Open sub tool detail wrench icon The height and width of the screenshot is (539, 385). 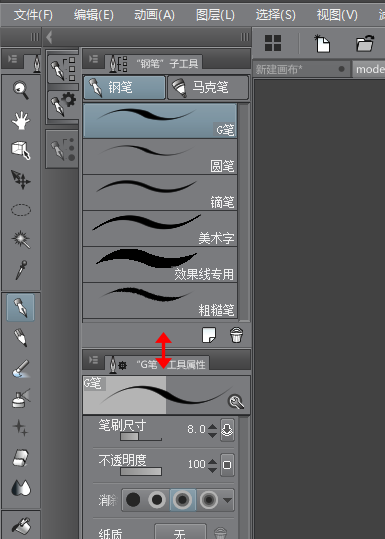point(236,402)
